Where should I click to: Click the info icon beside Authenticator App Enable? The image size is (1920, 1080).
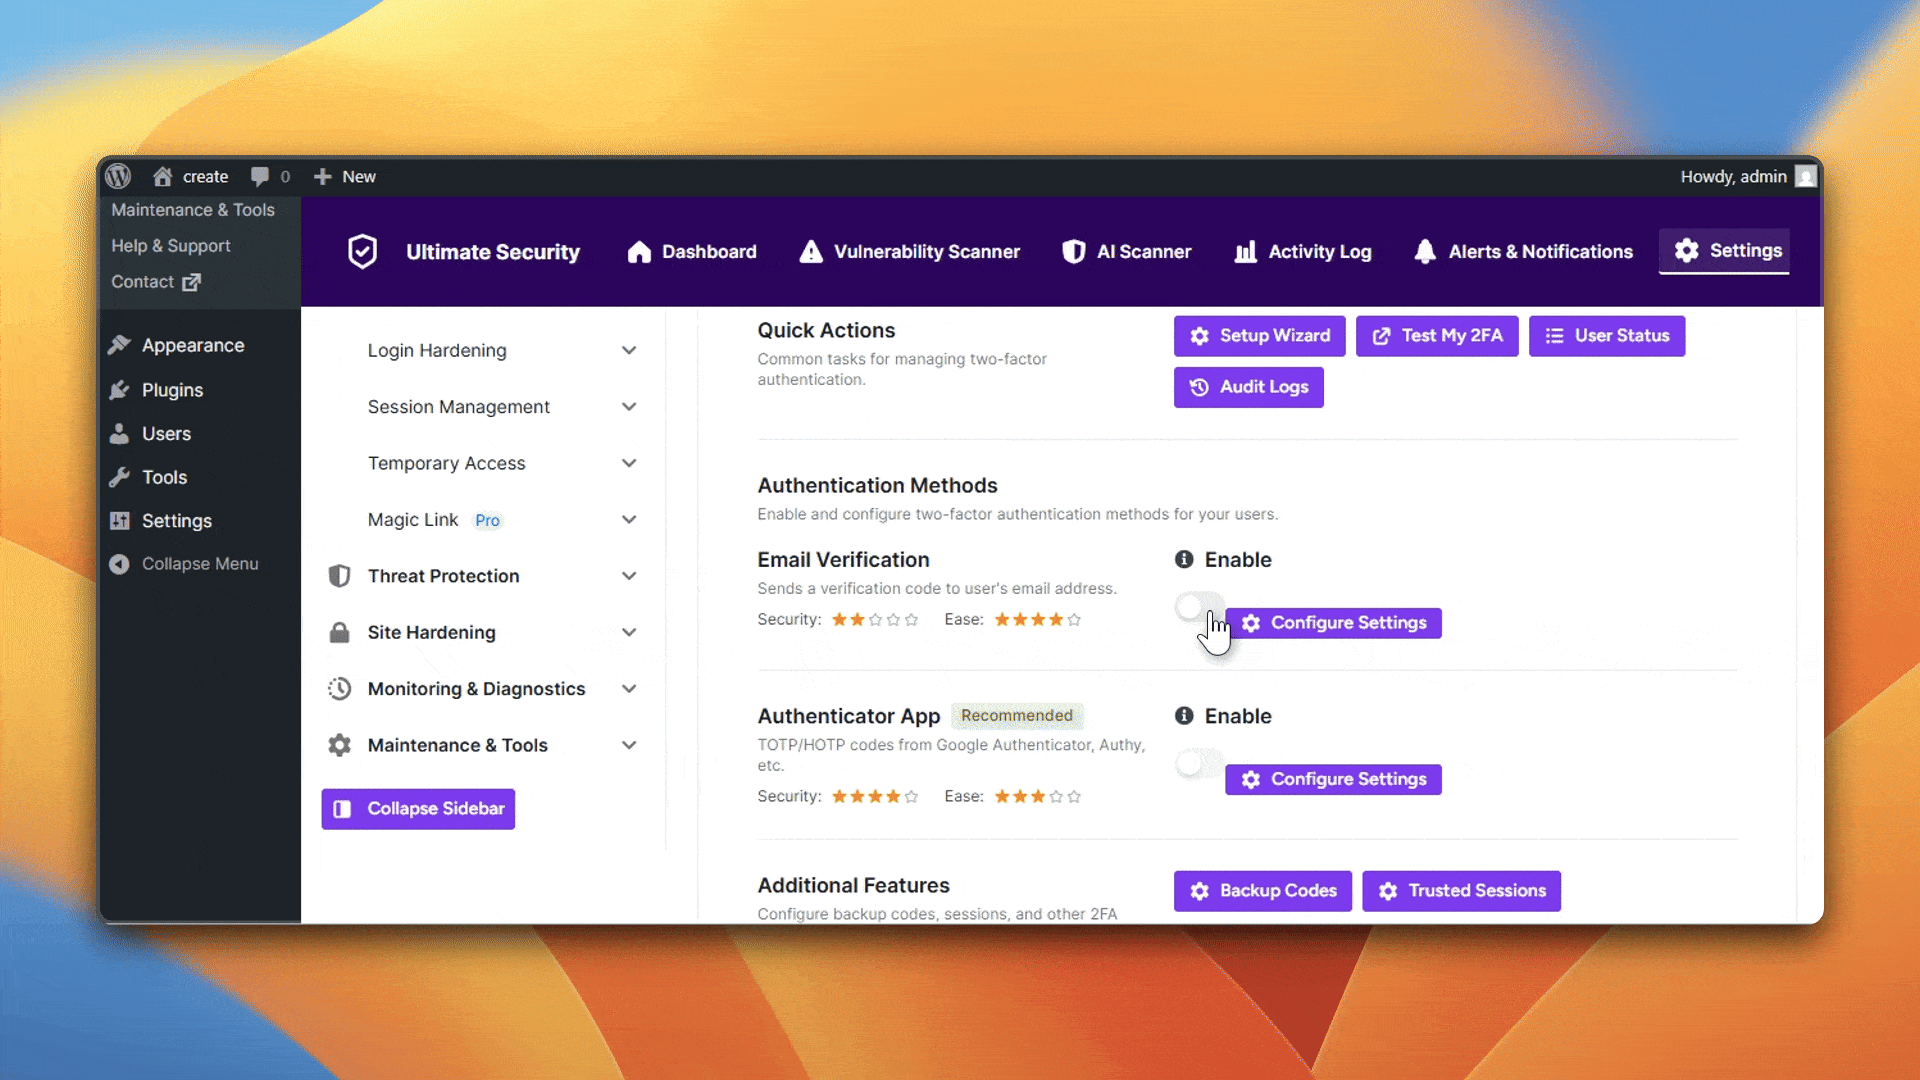click(1184, 716)
